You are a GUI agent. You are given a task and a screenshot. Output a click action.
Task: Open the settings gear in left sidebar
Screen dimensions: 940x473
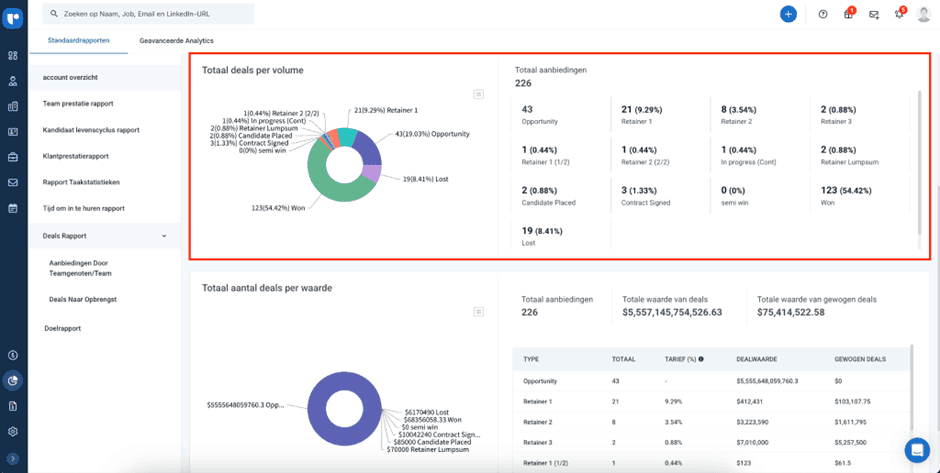pyautogui.click(x=13, y=431)
